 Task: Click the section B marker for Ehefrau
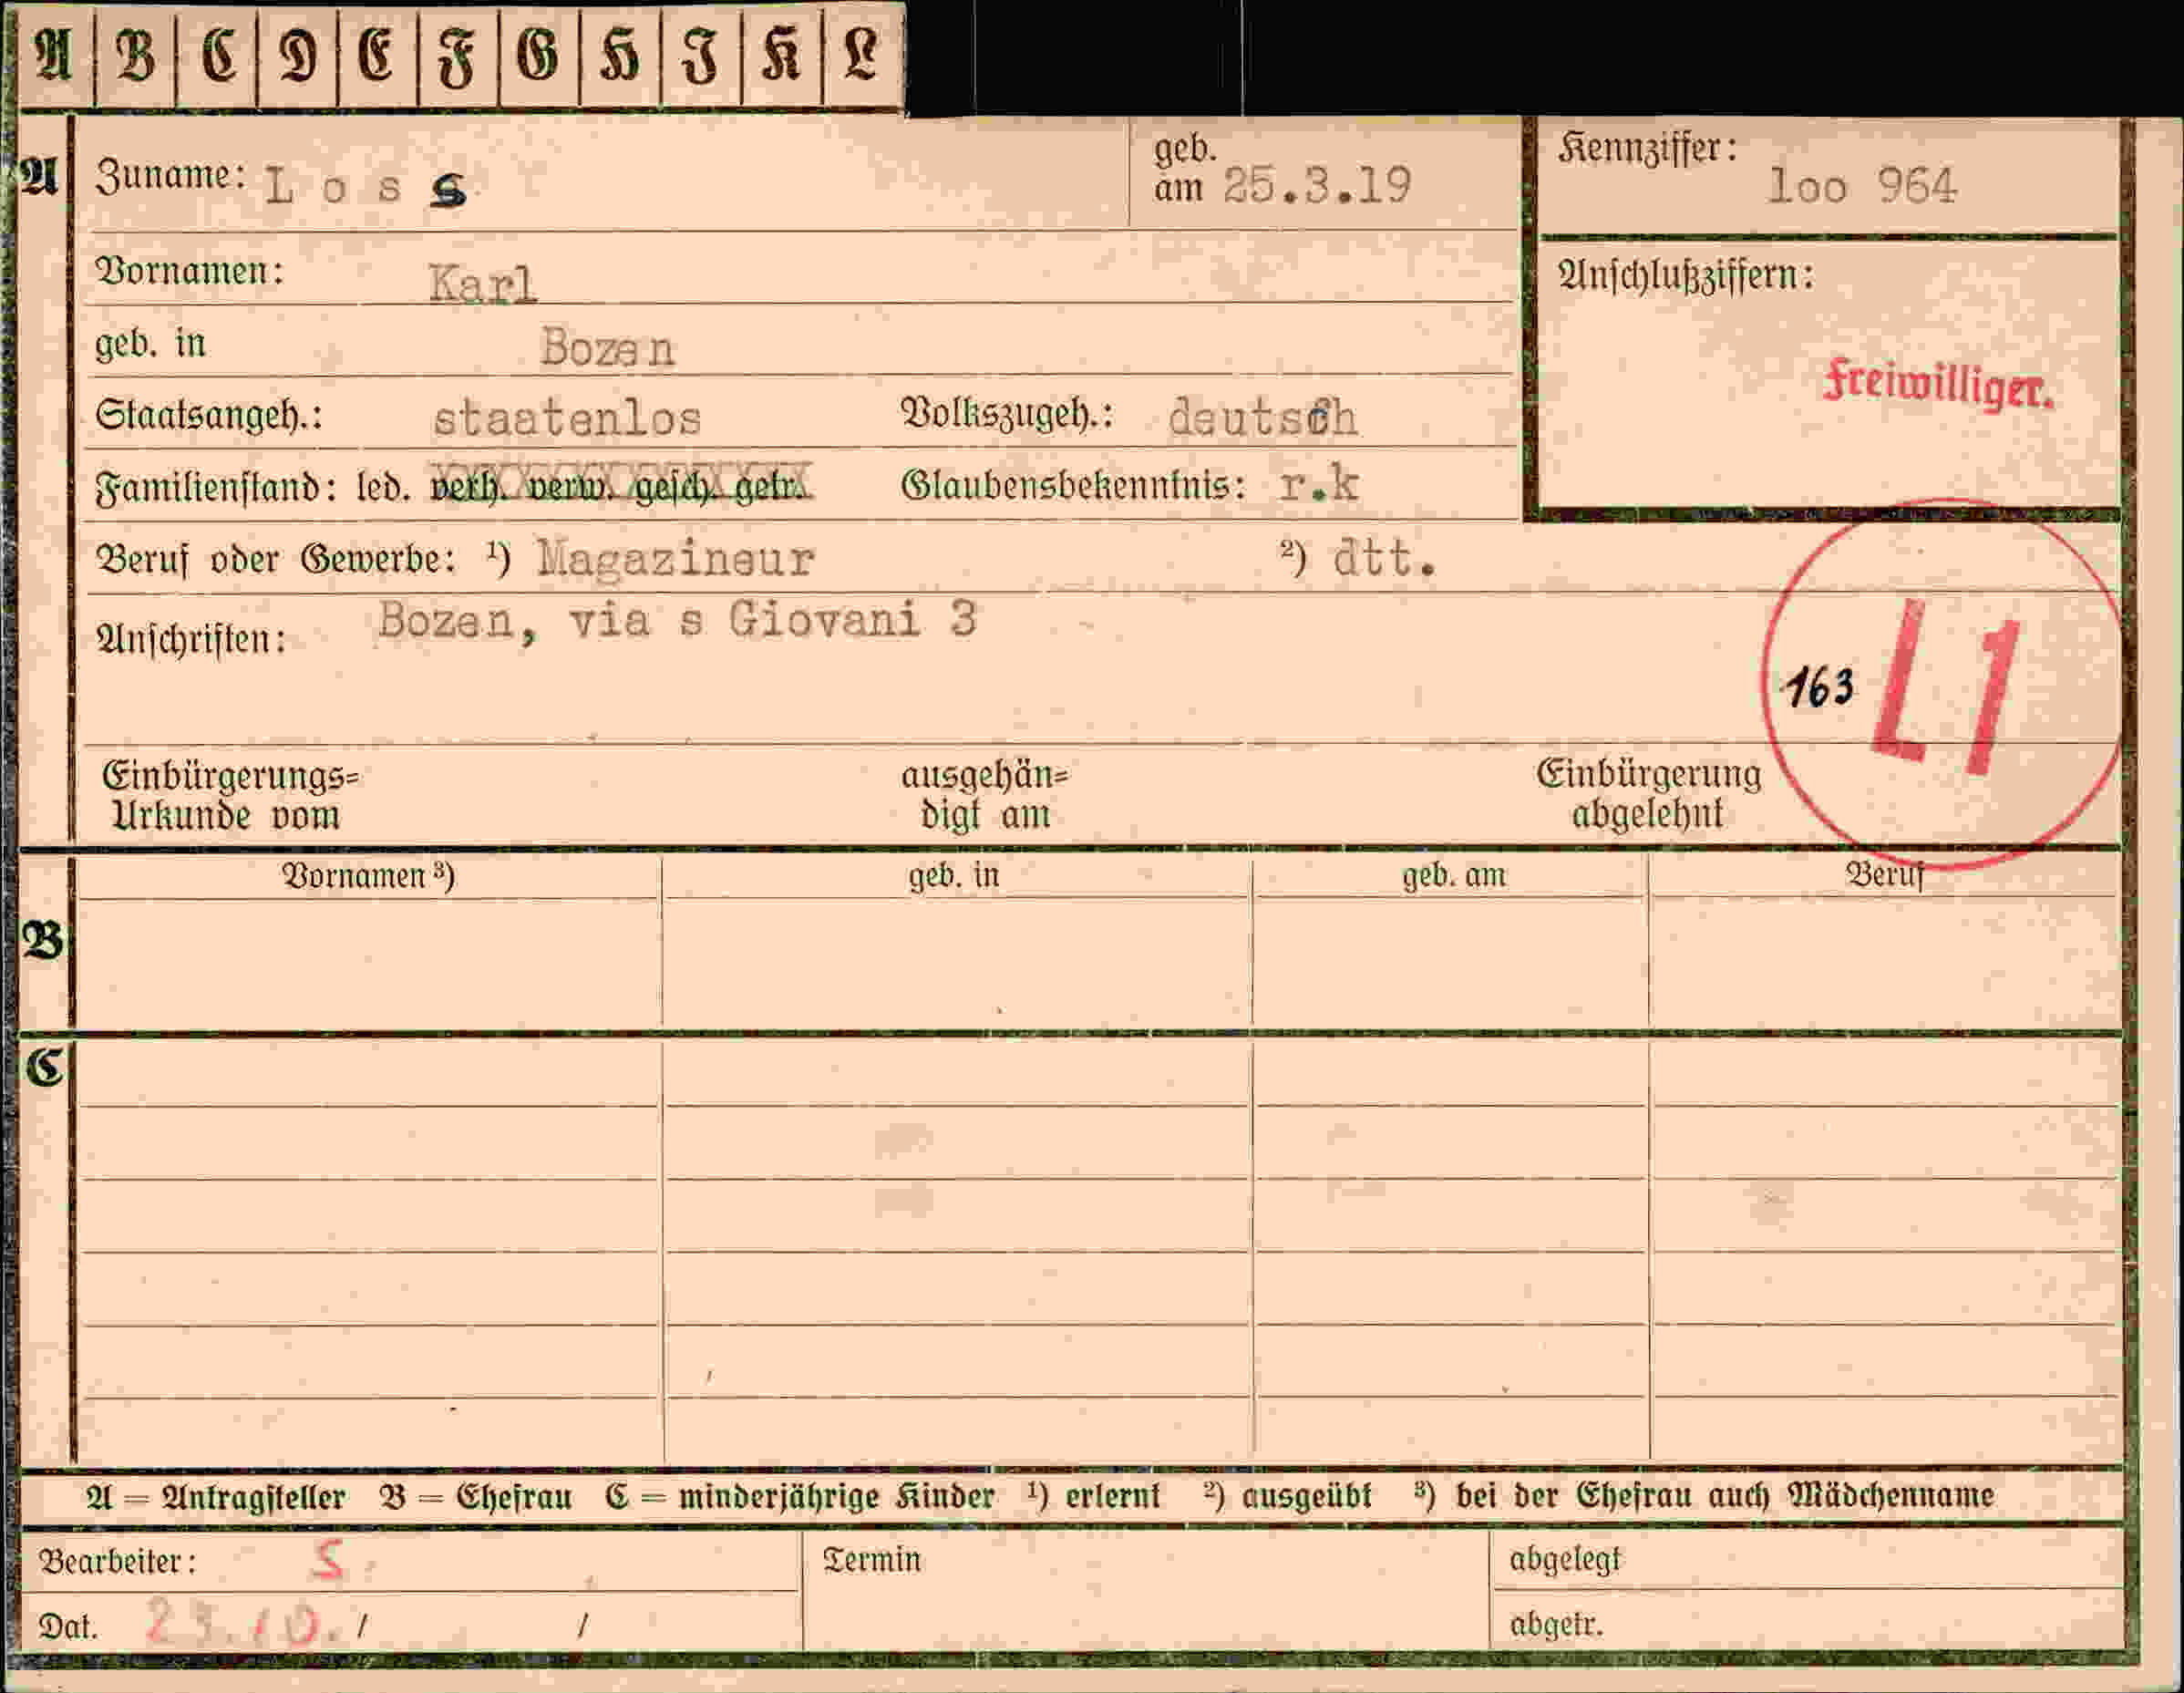[43, 940]
